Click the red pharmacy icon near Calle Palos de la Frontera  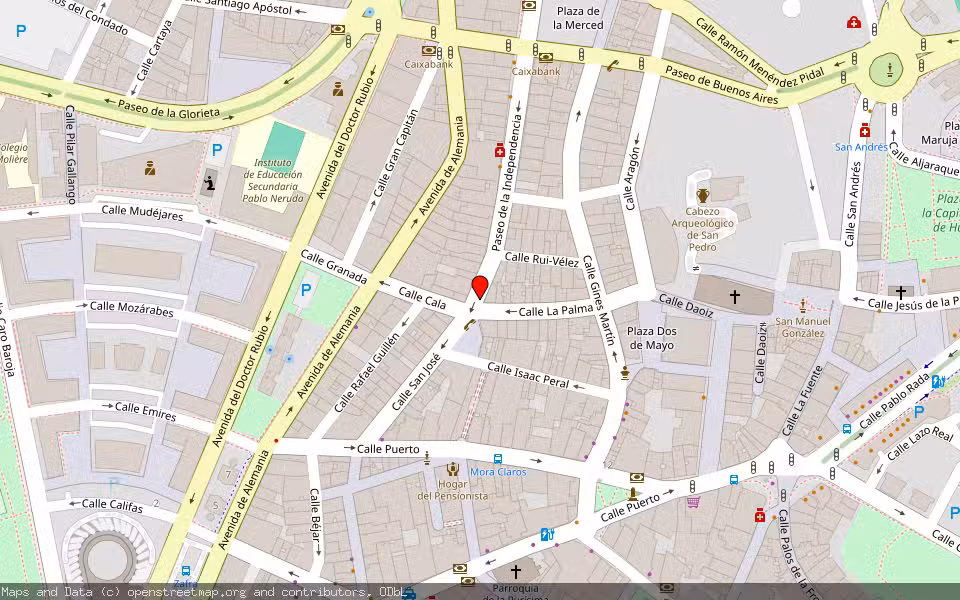click(760, 516)
